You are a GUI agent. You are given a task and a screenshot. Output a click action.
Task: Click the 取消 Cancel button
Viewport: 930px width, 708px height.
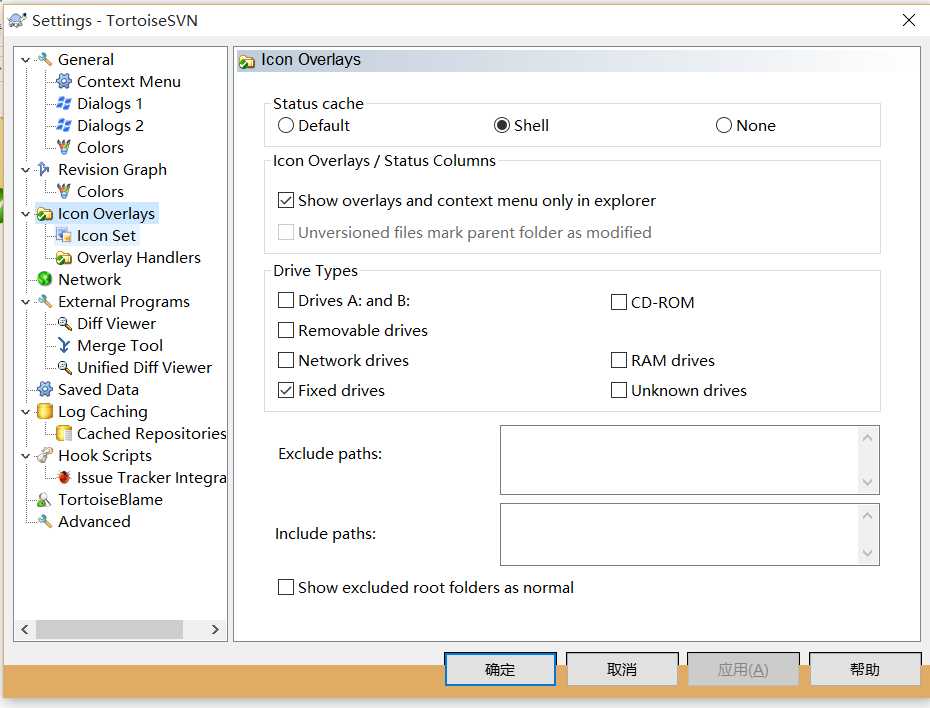click(x=622, y=669)
